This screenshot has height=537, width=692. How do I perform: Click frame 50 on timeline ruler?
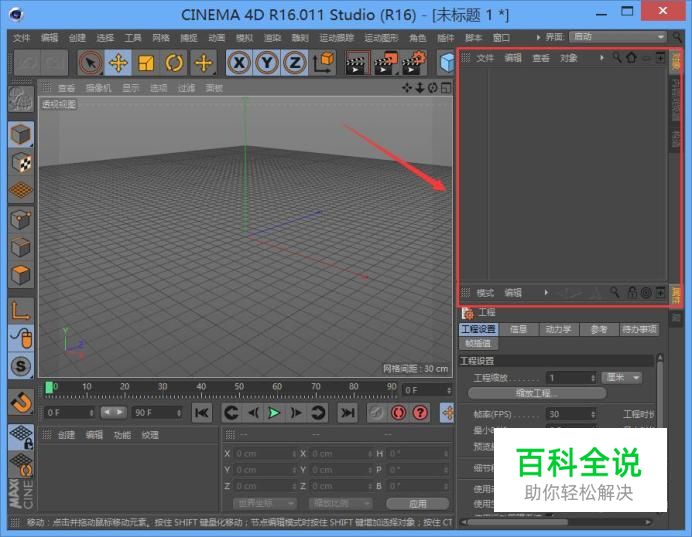[239, 387]
